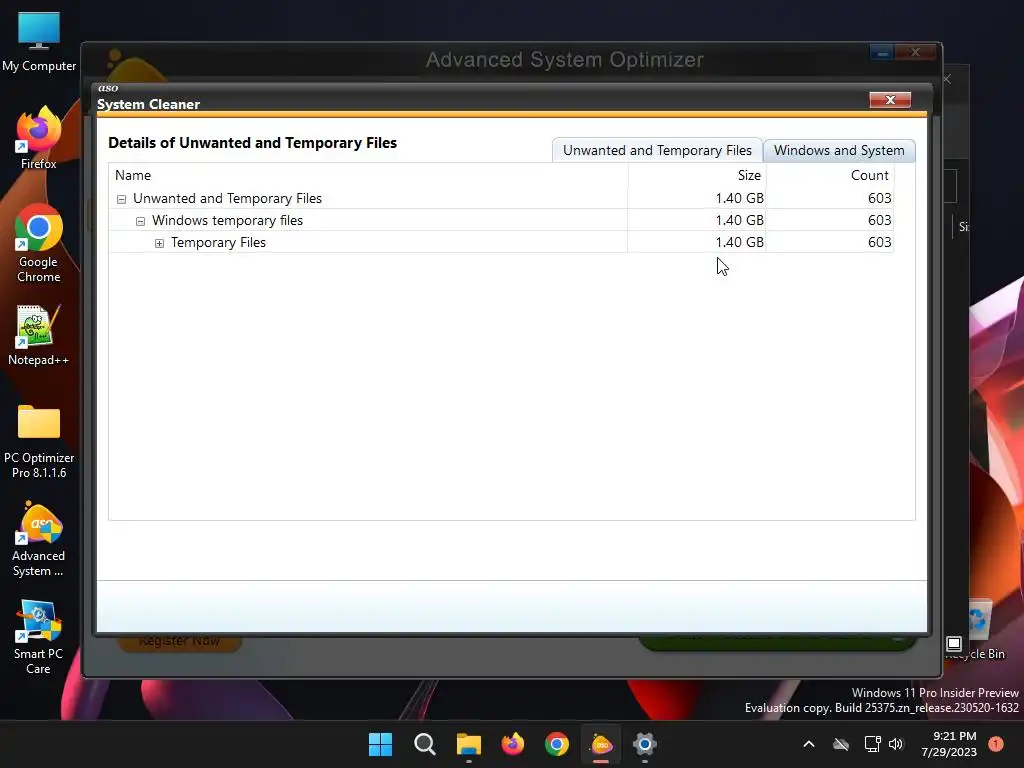Launch Firefox from the desktop shortcut
The height and width of the screenshot is (768, 1024).
tap(39, 138)
